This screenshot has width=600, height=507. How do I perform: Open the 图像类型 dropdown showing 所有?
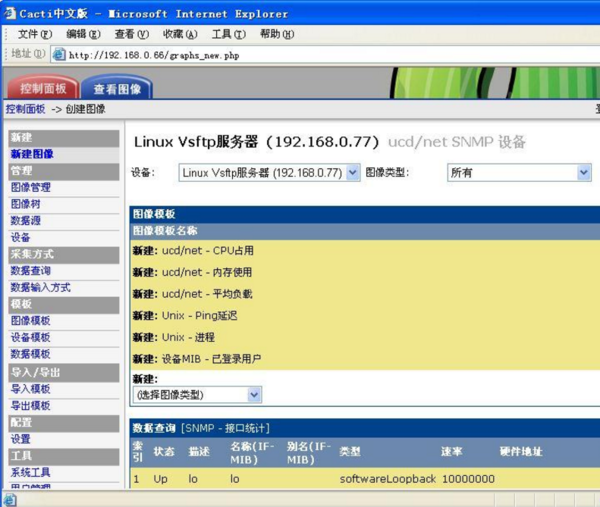coord(519,173)
